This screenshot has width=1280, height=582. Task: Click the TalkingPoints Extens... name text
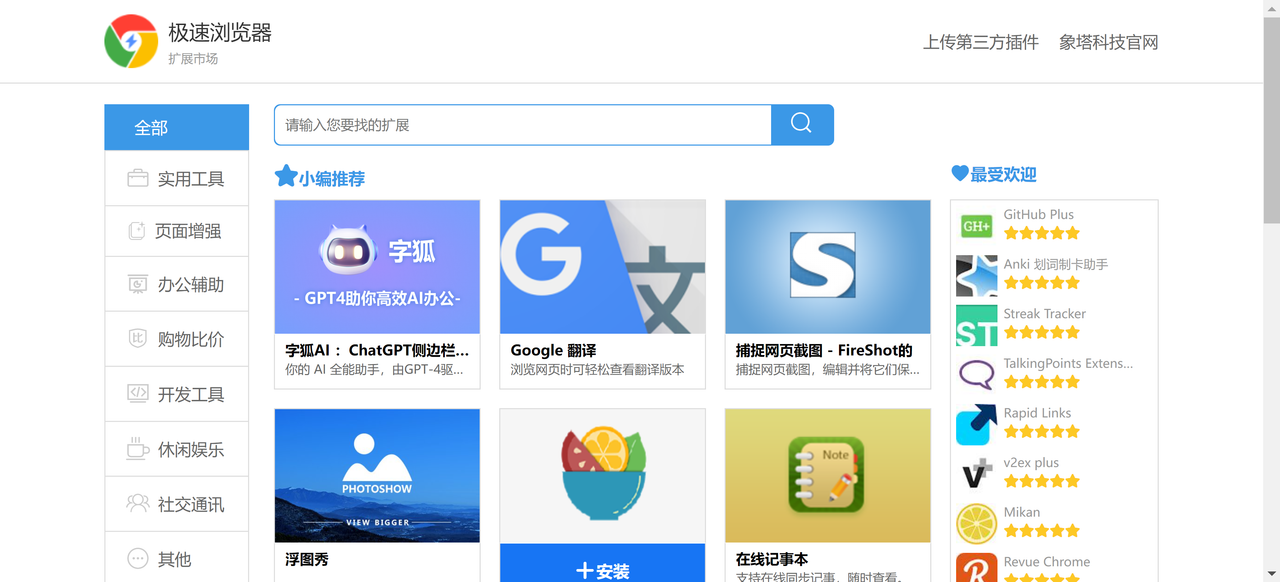(1068, 363)
